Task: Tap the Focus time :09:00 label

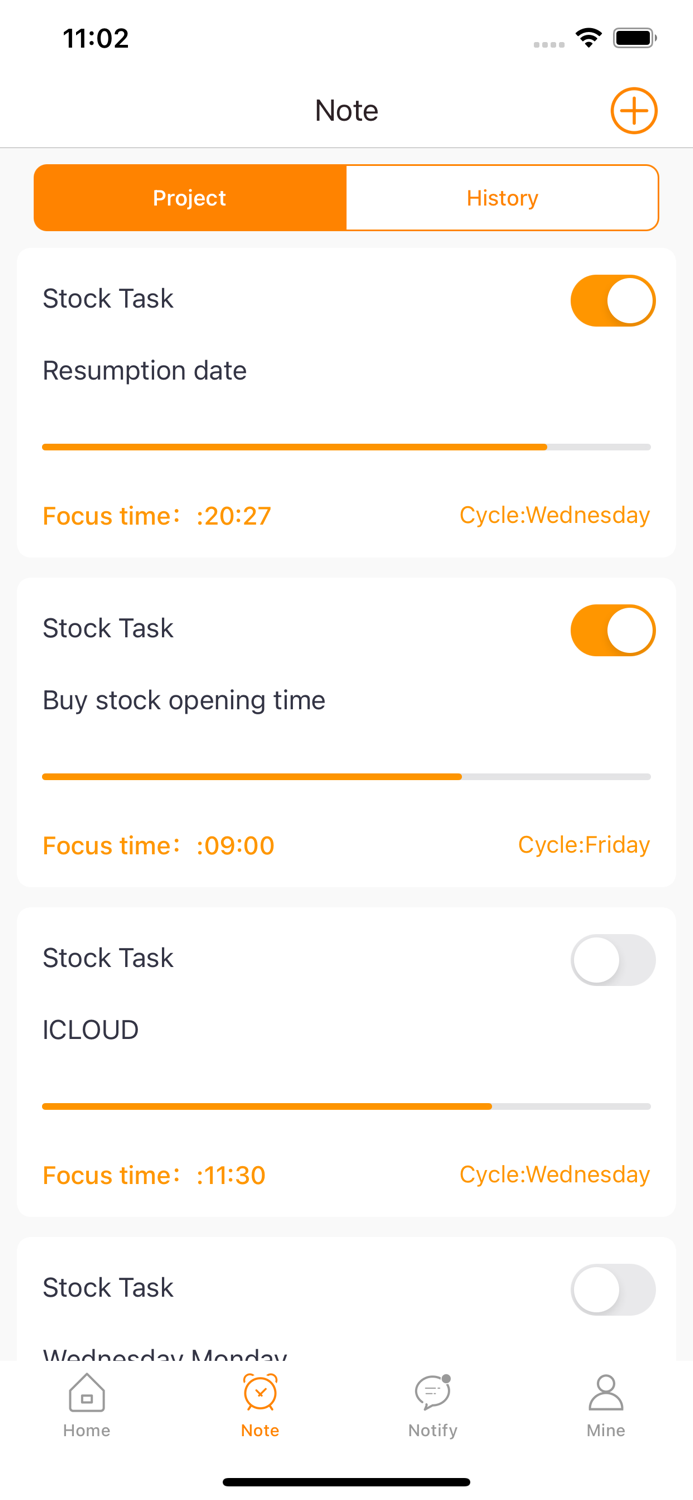Action: [158, 845]
